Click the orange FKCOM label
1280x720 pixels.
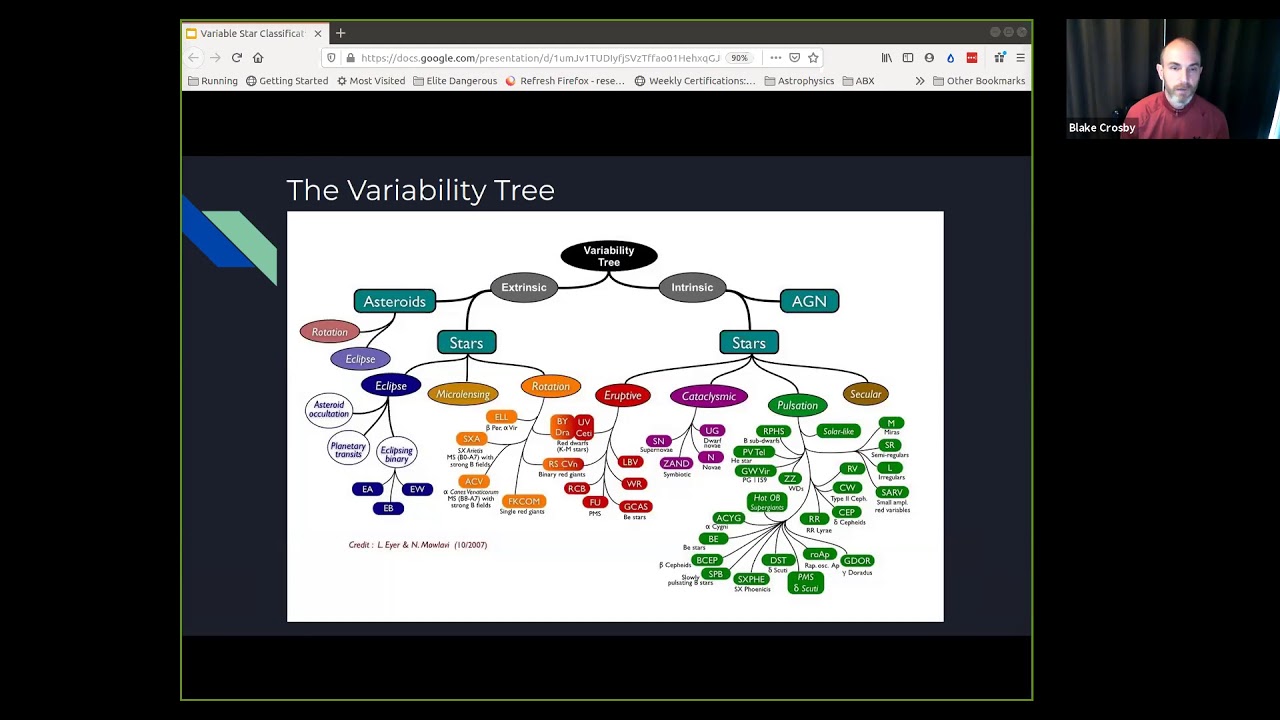coord(524,501)
